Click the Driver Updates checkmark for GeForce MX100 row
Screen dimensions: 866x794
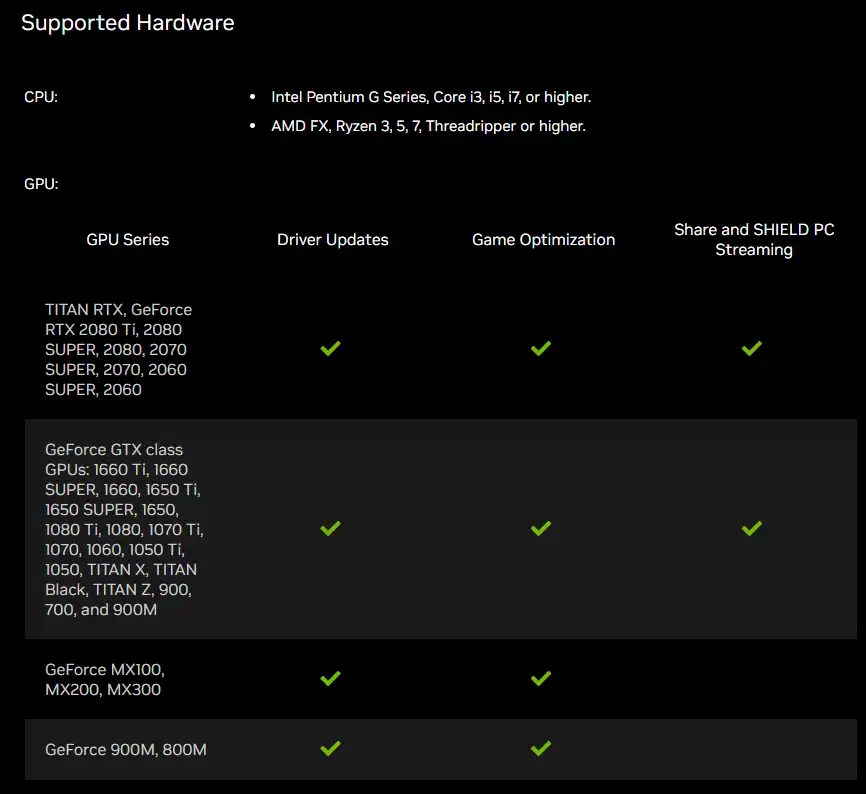coord(330,678)
